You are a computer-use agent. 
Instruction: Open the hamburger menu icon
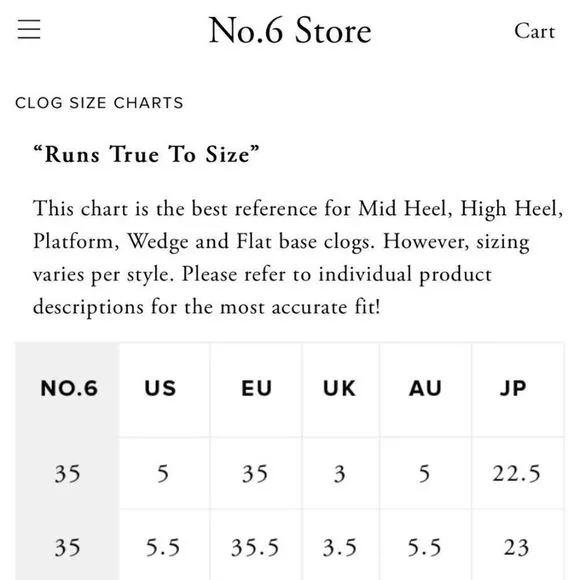tap(29, 29)
